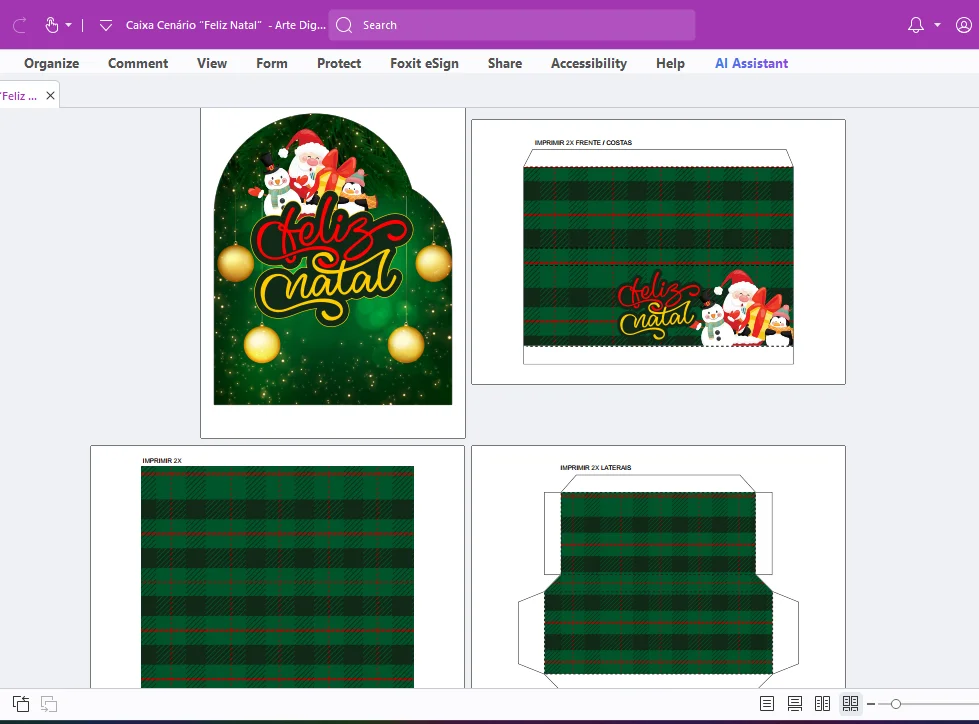Switch to facing pages view mode
This screenshot has width=979, height=724.
click(x=822, y=704)
